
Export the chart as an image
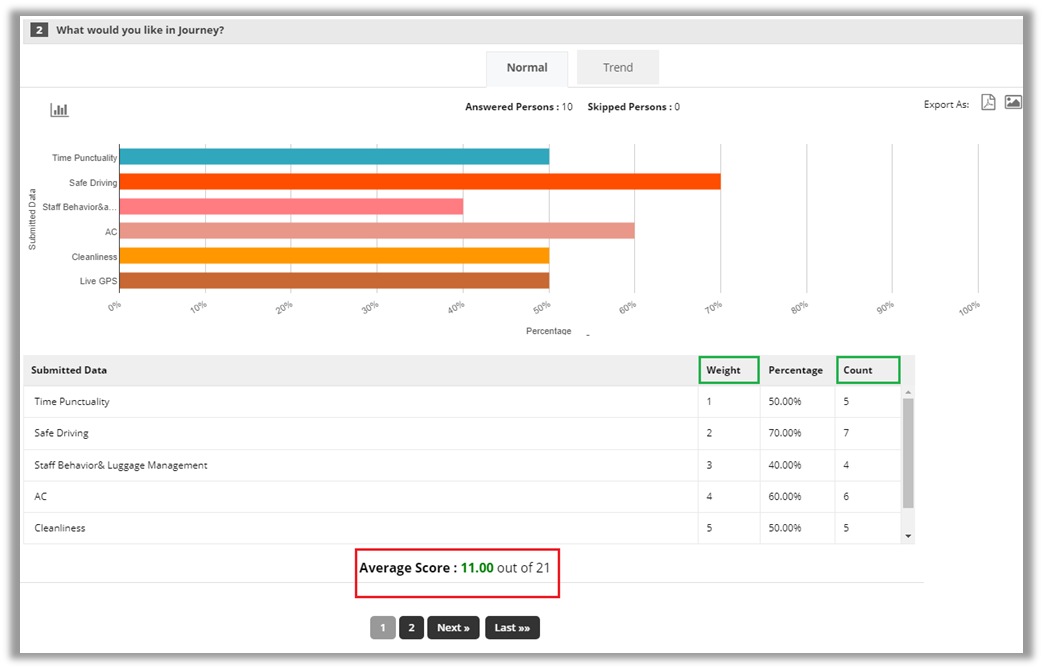[1013, 103]
